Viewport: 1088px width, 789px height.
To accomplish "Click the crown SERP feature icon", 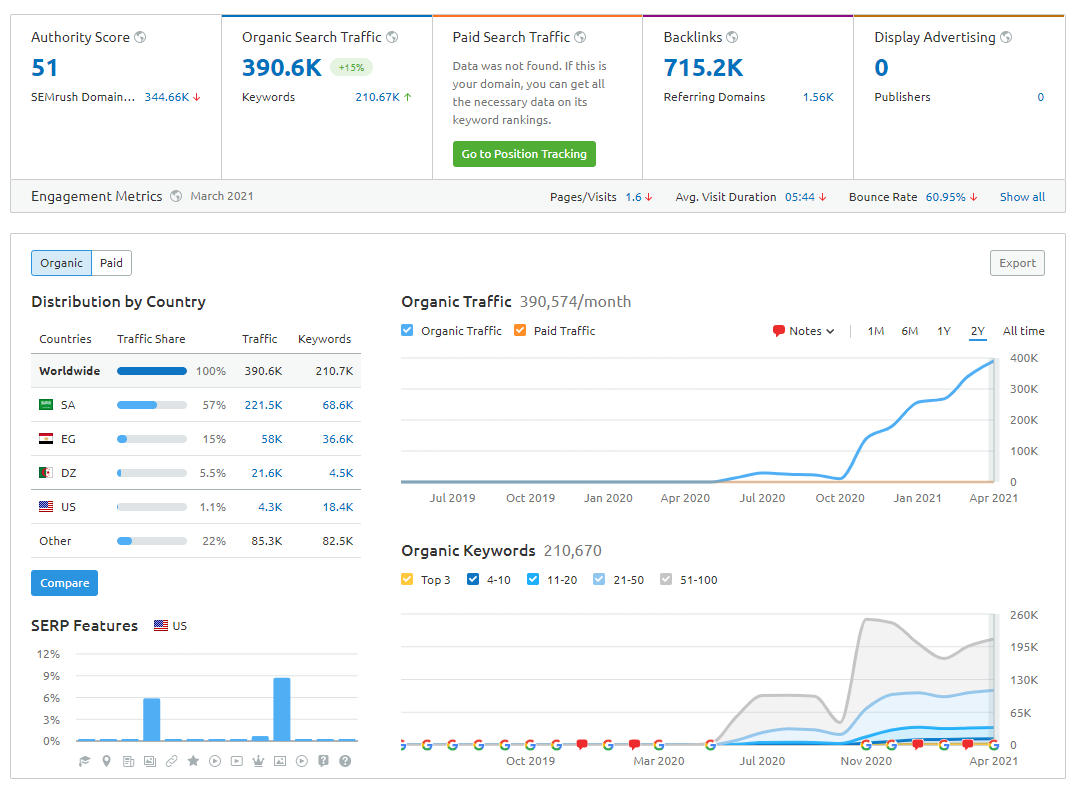I will point(259,761).
